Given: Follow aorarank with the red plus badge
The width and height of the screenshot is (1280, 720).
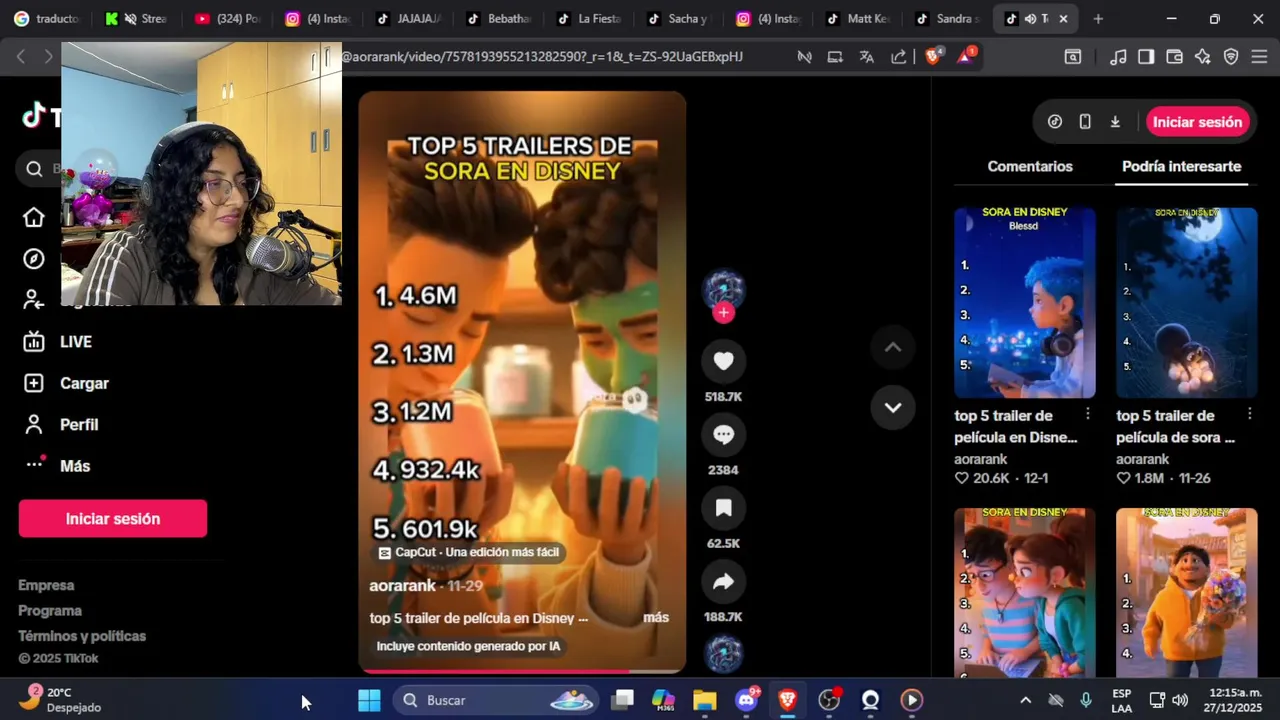Looking at the screenshot, I should [x=724, y=313].
